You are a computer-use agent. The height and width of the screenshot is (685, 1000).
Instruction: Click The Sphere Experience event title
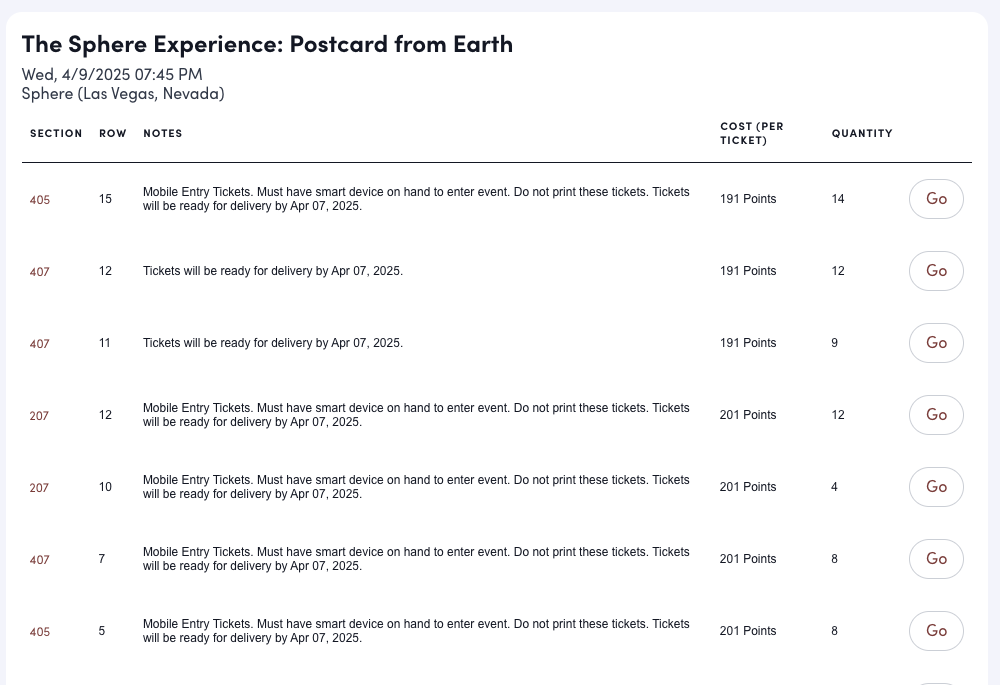tap(267, 44)
